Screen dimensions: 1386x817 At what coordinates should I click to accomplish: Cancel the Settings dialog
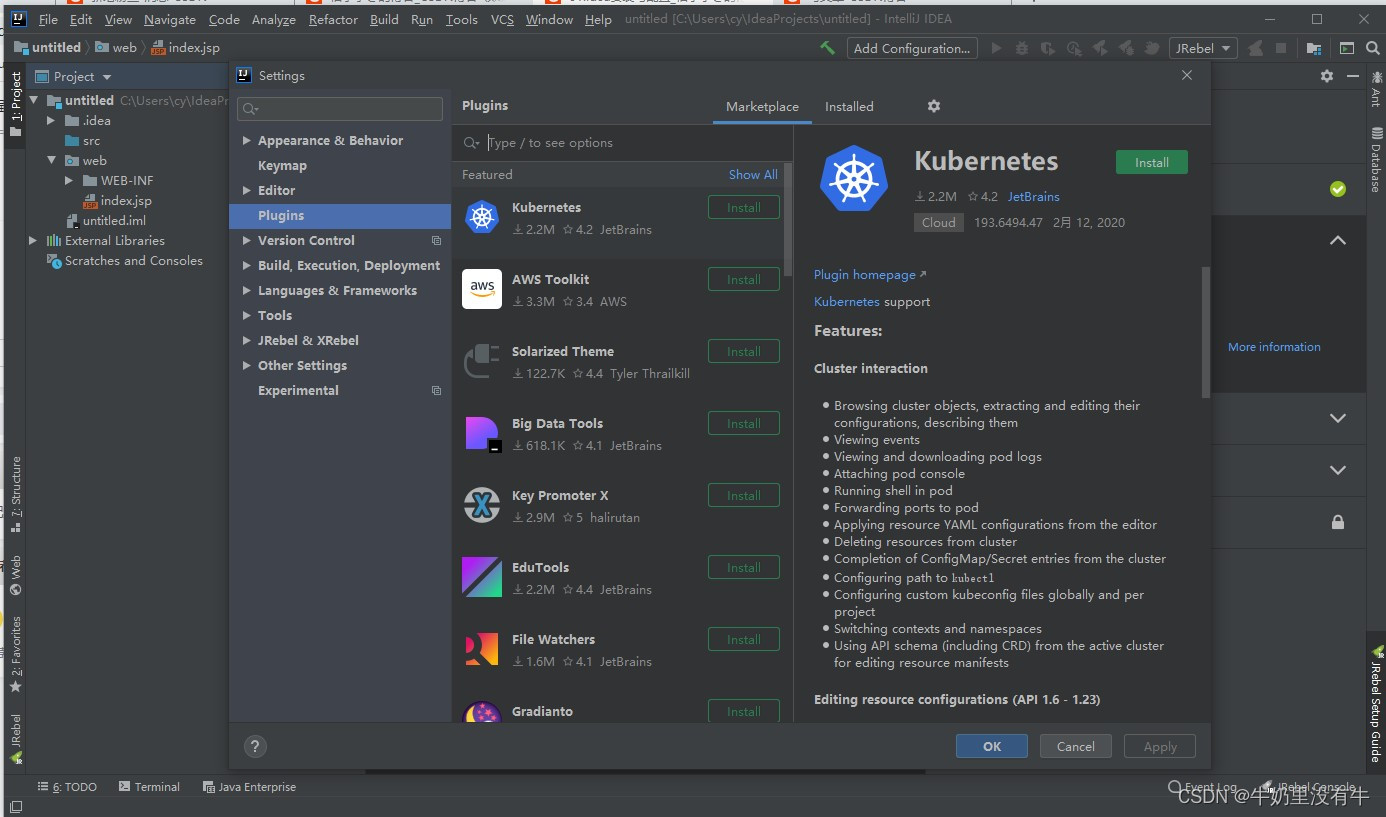[1076, 746]
